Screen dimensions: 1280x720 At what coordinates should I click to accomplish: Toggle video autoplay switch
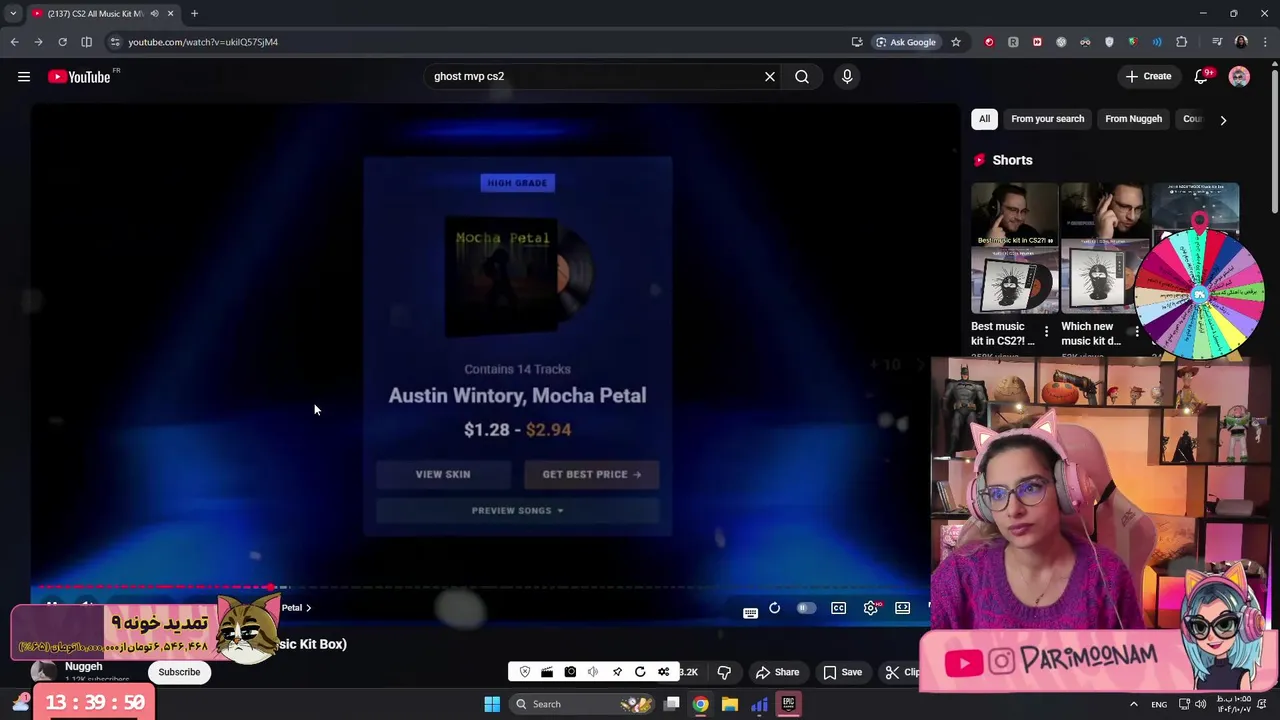click(x=806, y=608)
